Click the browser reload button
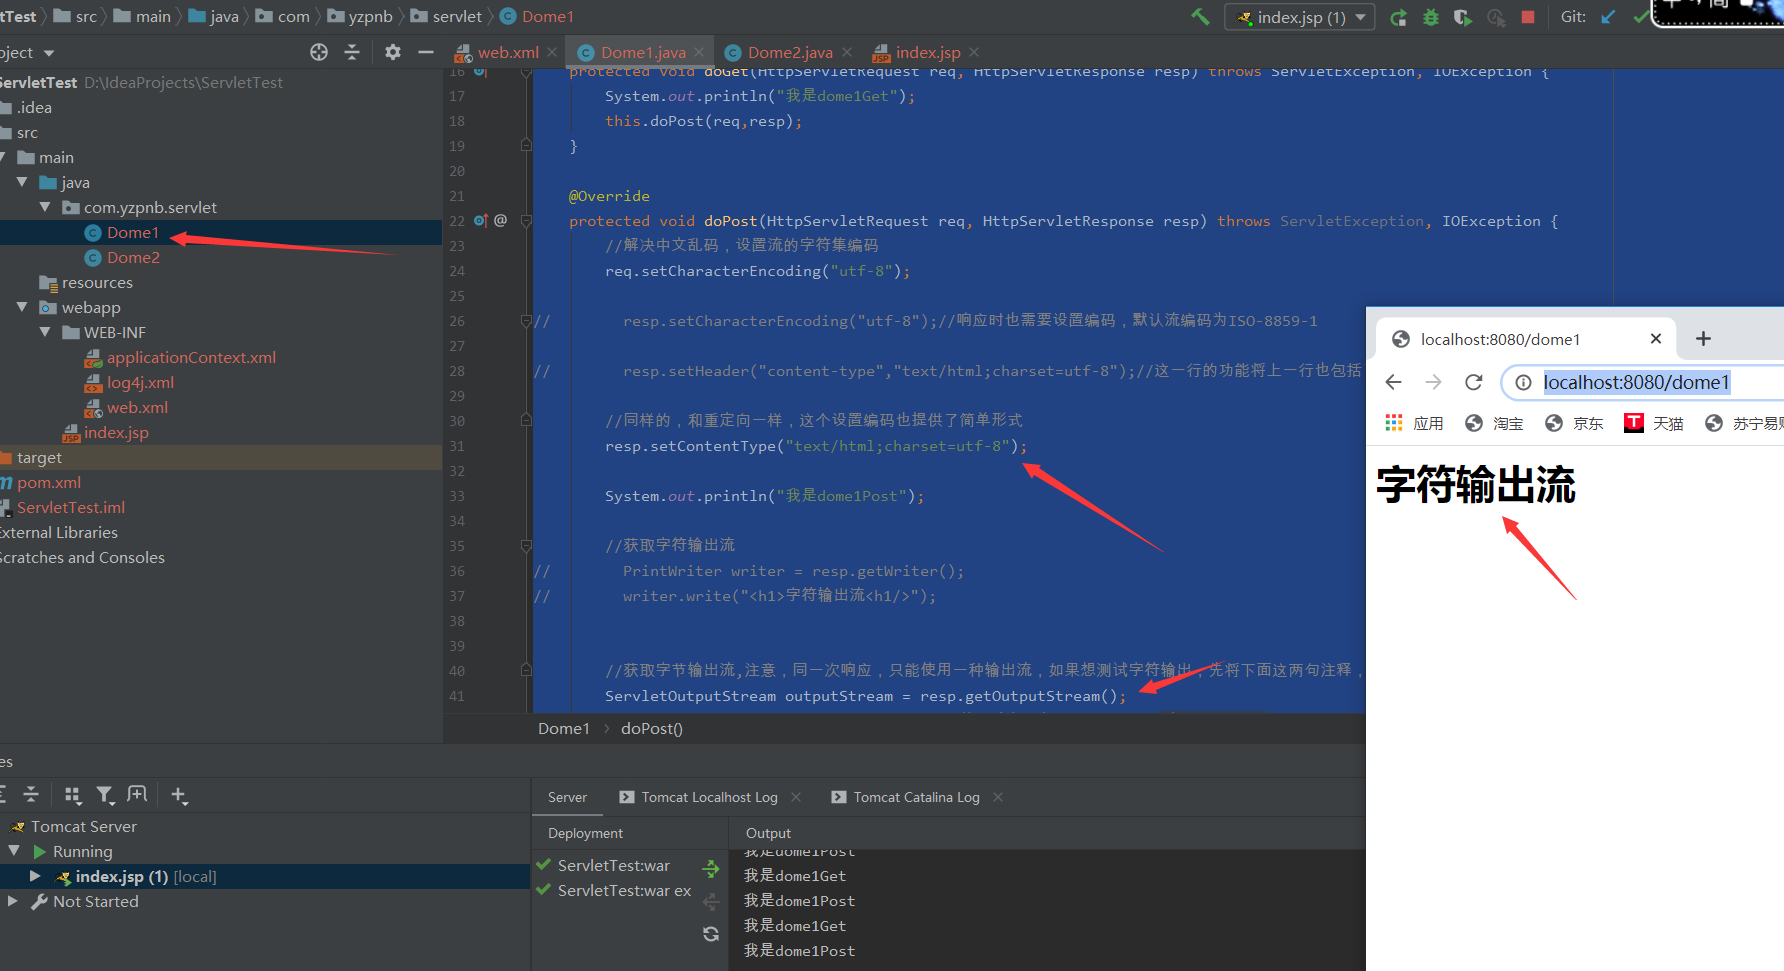1784x971 pixels. coord(1473,382)
